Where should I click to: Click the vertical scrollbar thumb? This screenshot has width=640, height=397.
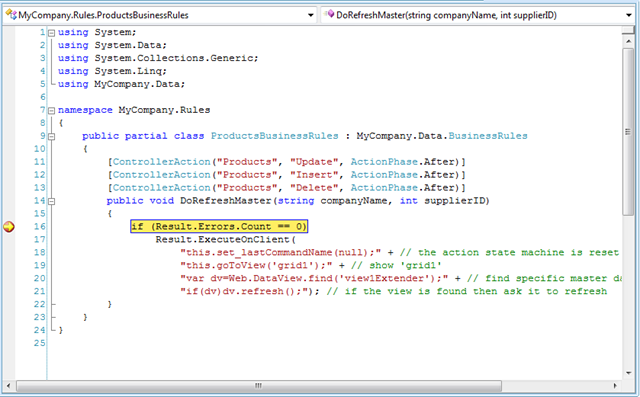(628, 131)
